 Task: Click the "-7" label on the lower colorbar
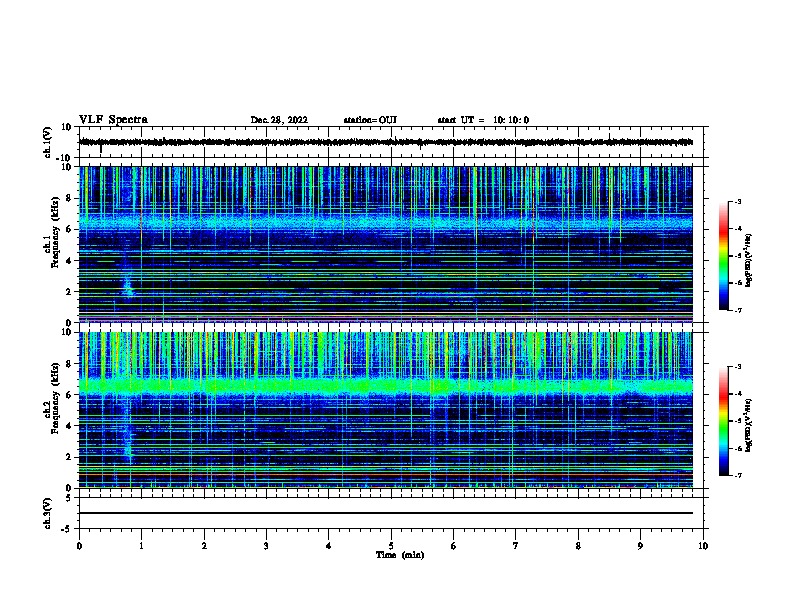738,475
